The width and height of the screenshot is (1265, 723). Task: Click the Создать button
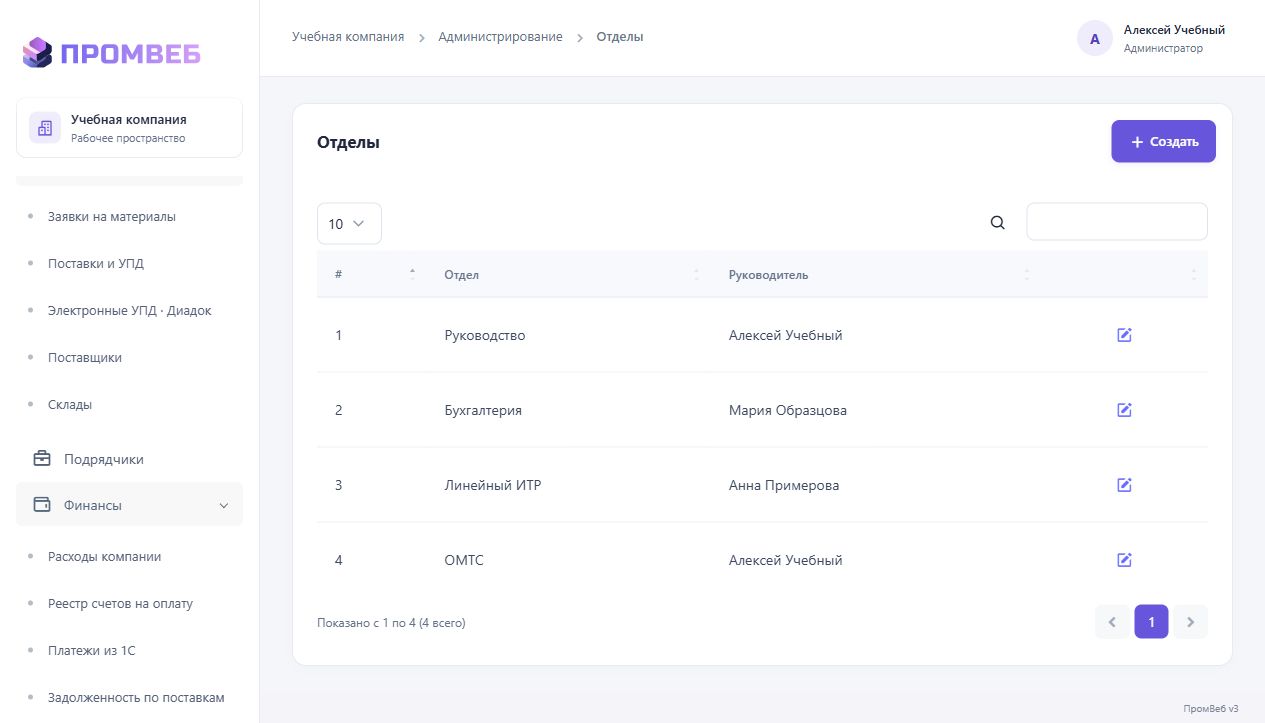tap(1163, 142)
